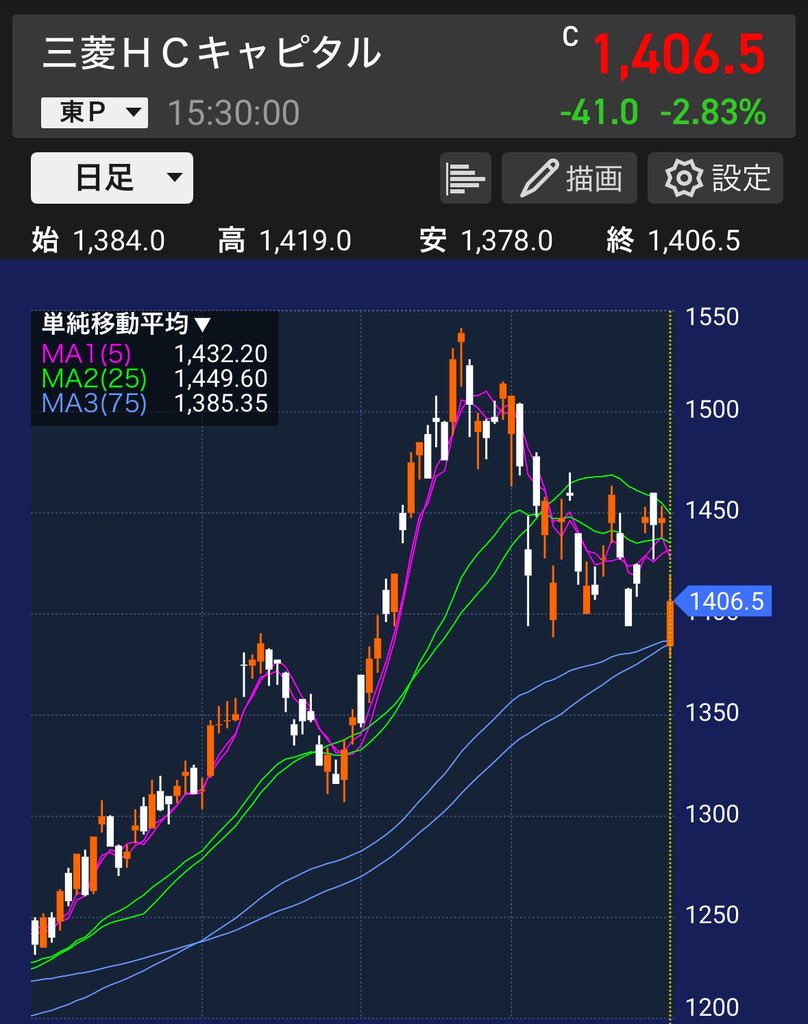Open the volume-by-price histogram icon

pos(465,178)
